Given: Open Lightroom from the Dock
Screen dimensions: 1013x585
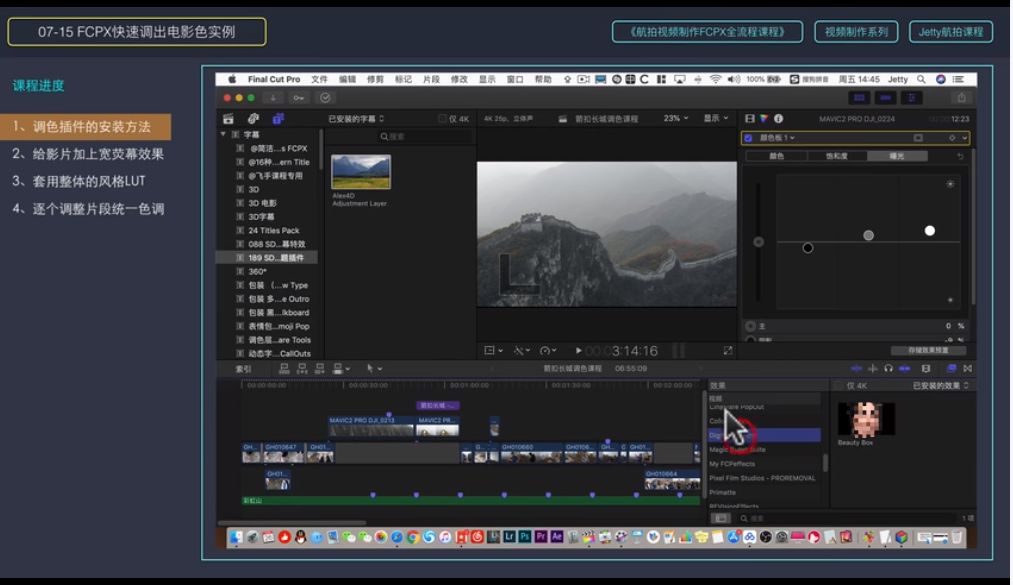Looking at the screenshot, I should [509, 537].
